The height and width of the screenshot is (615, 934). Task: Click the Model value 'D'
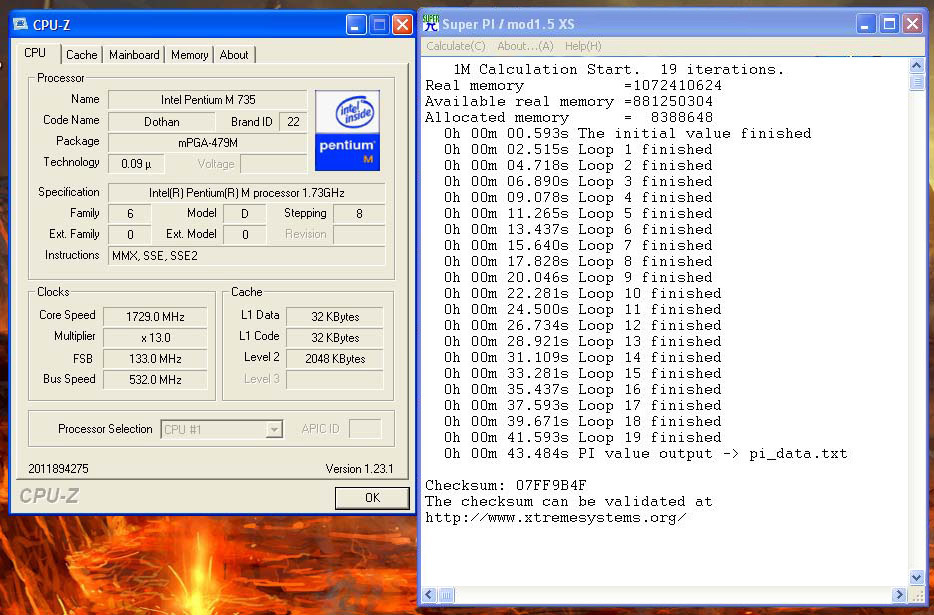point(245,213)
